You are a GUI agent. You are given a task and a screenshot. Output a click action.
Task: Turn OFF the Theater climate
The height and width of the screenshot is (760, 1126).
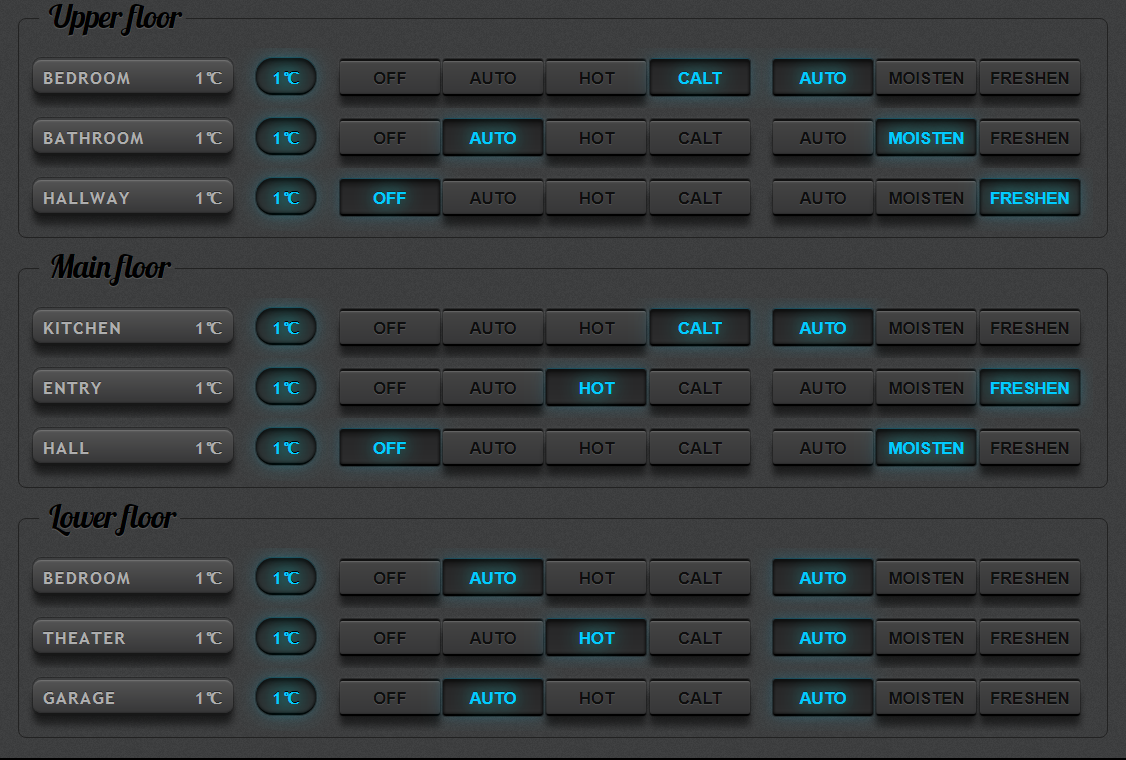point(389,638)
